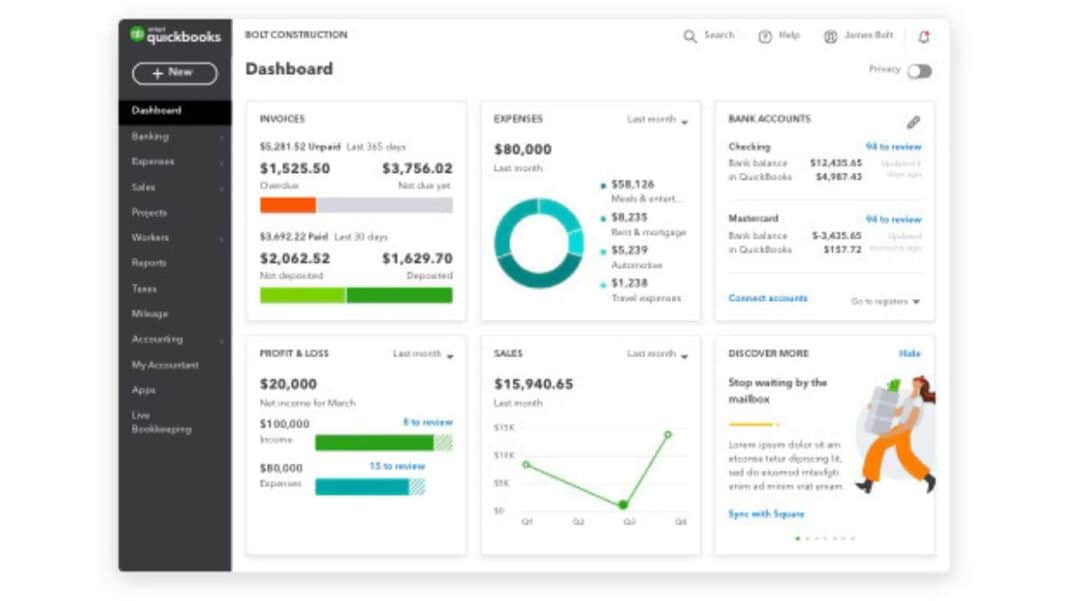This screenshot has width=1068, height=601.
Task: Click the expenses donut chart
Action: (x=539, y=242)
